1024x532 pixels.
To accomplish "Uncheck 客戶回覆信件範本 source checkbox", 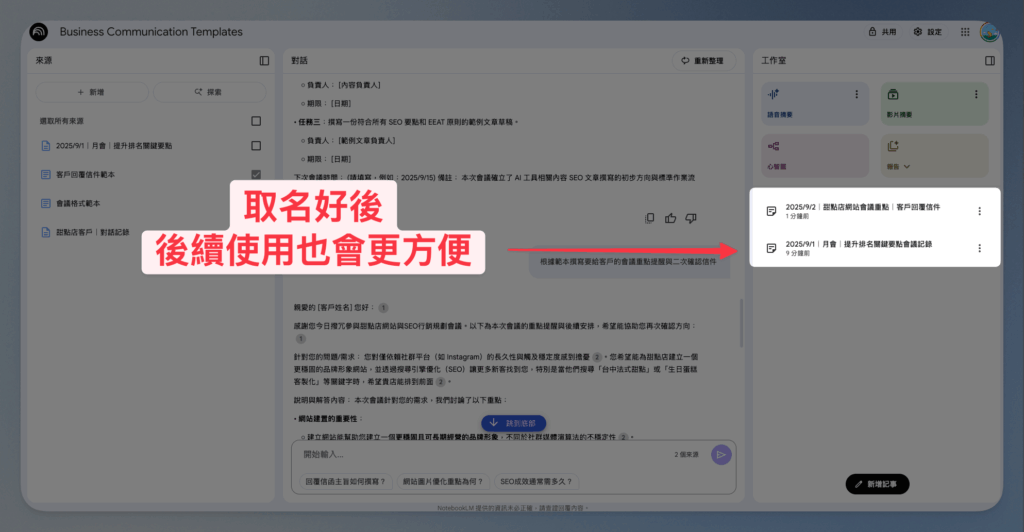I will click(256, 174).
